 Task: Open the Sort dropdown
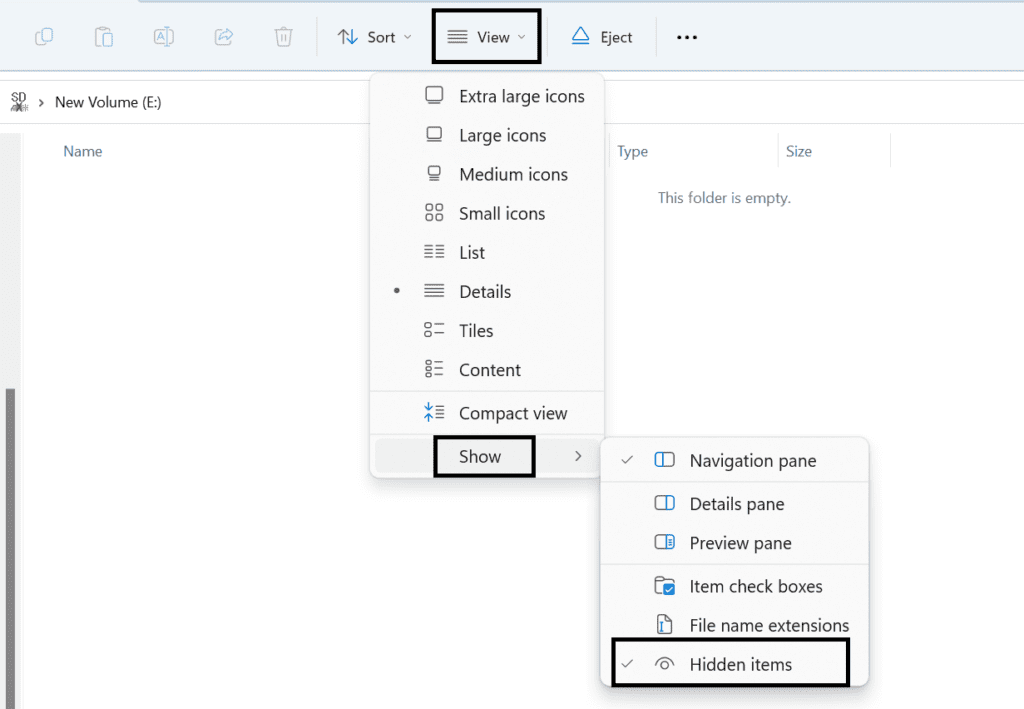375,37
